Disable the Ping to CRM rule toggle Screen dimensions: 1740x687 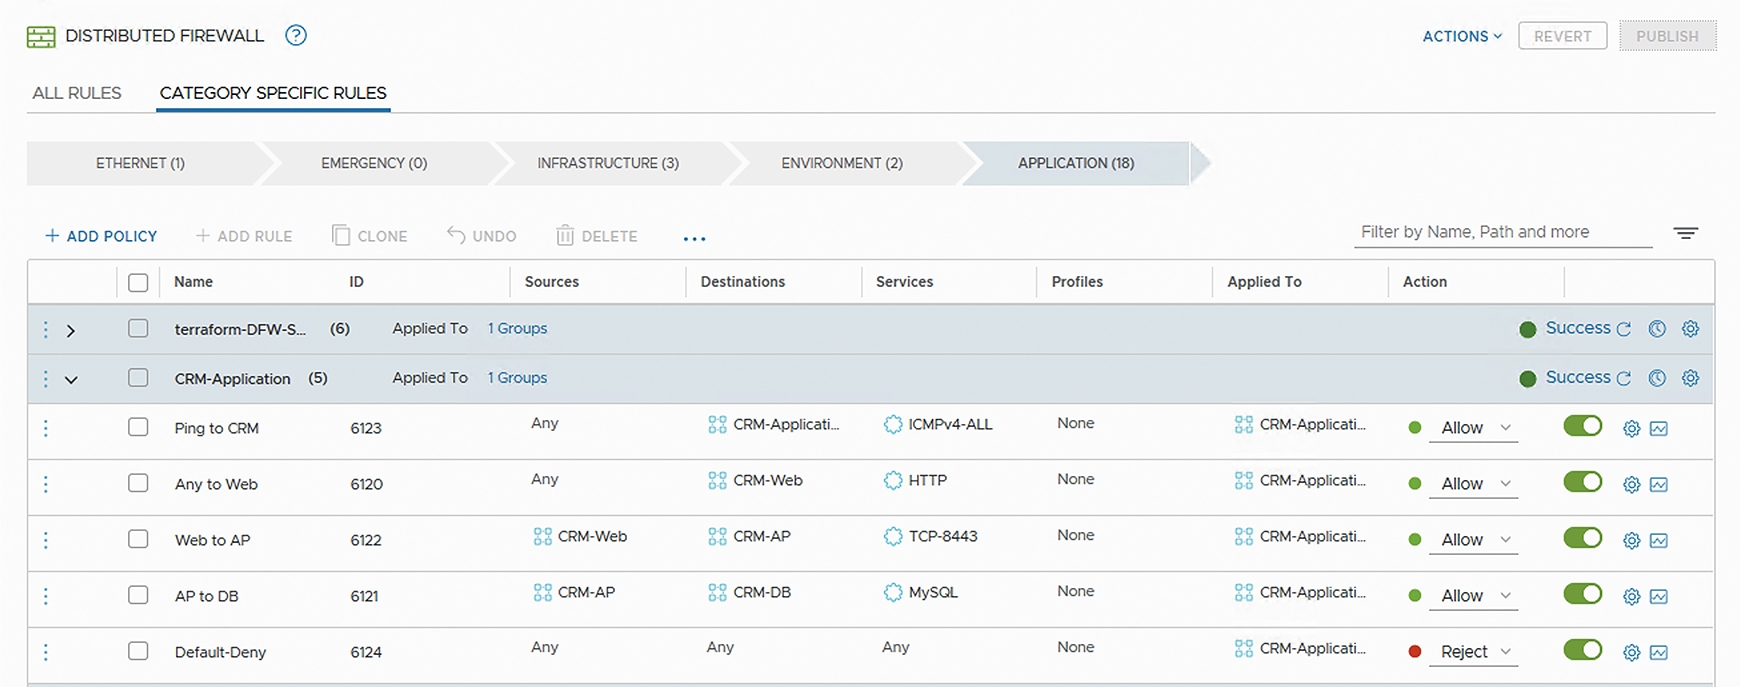pos(1583,426)
